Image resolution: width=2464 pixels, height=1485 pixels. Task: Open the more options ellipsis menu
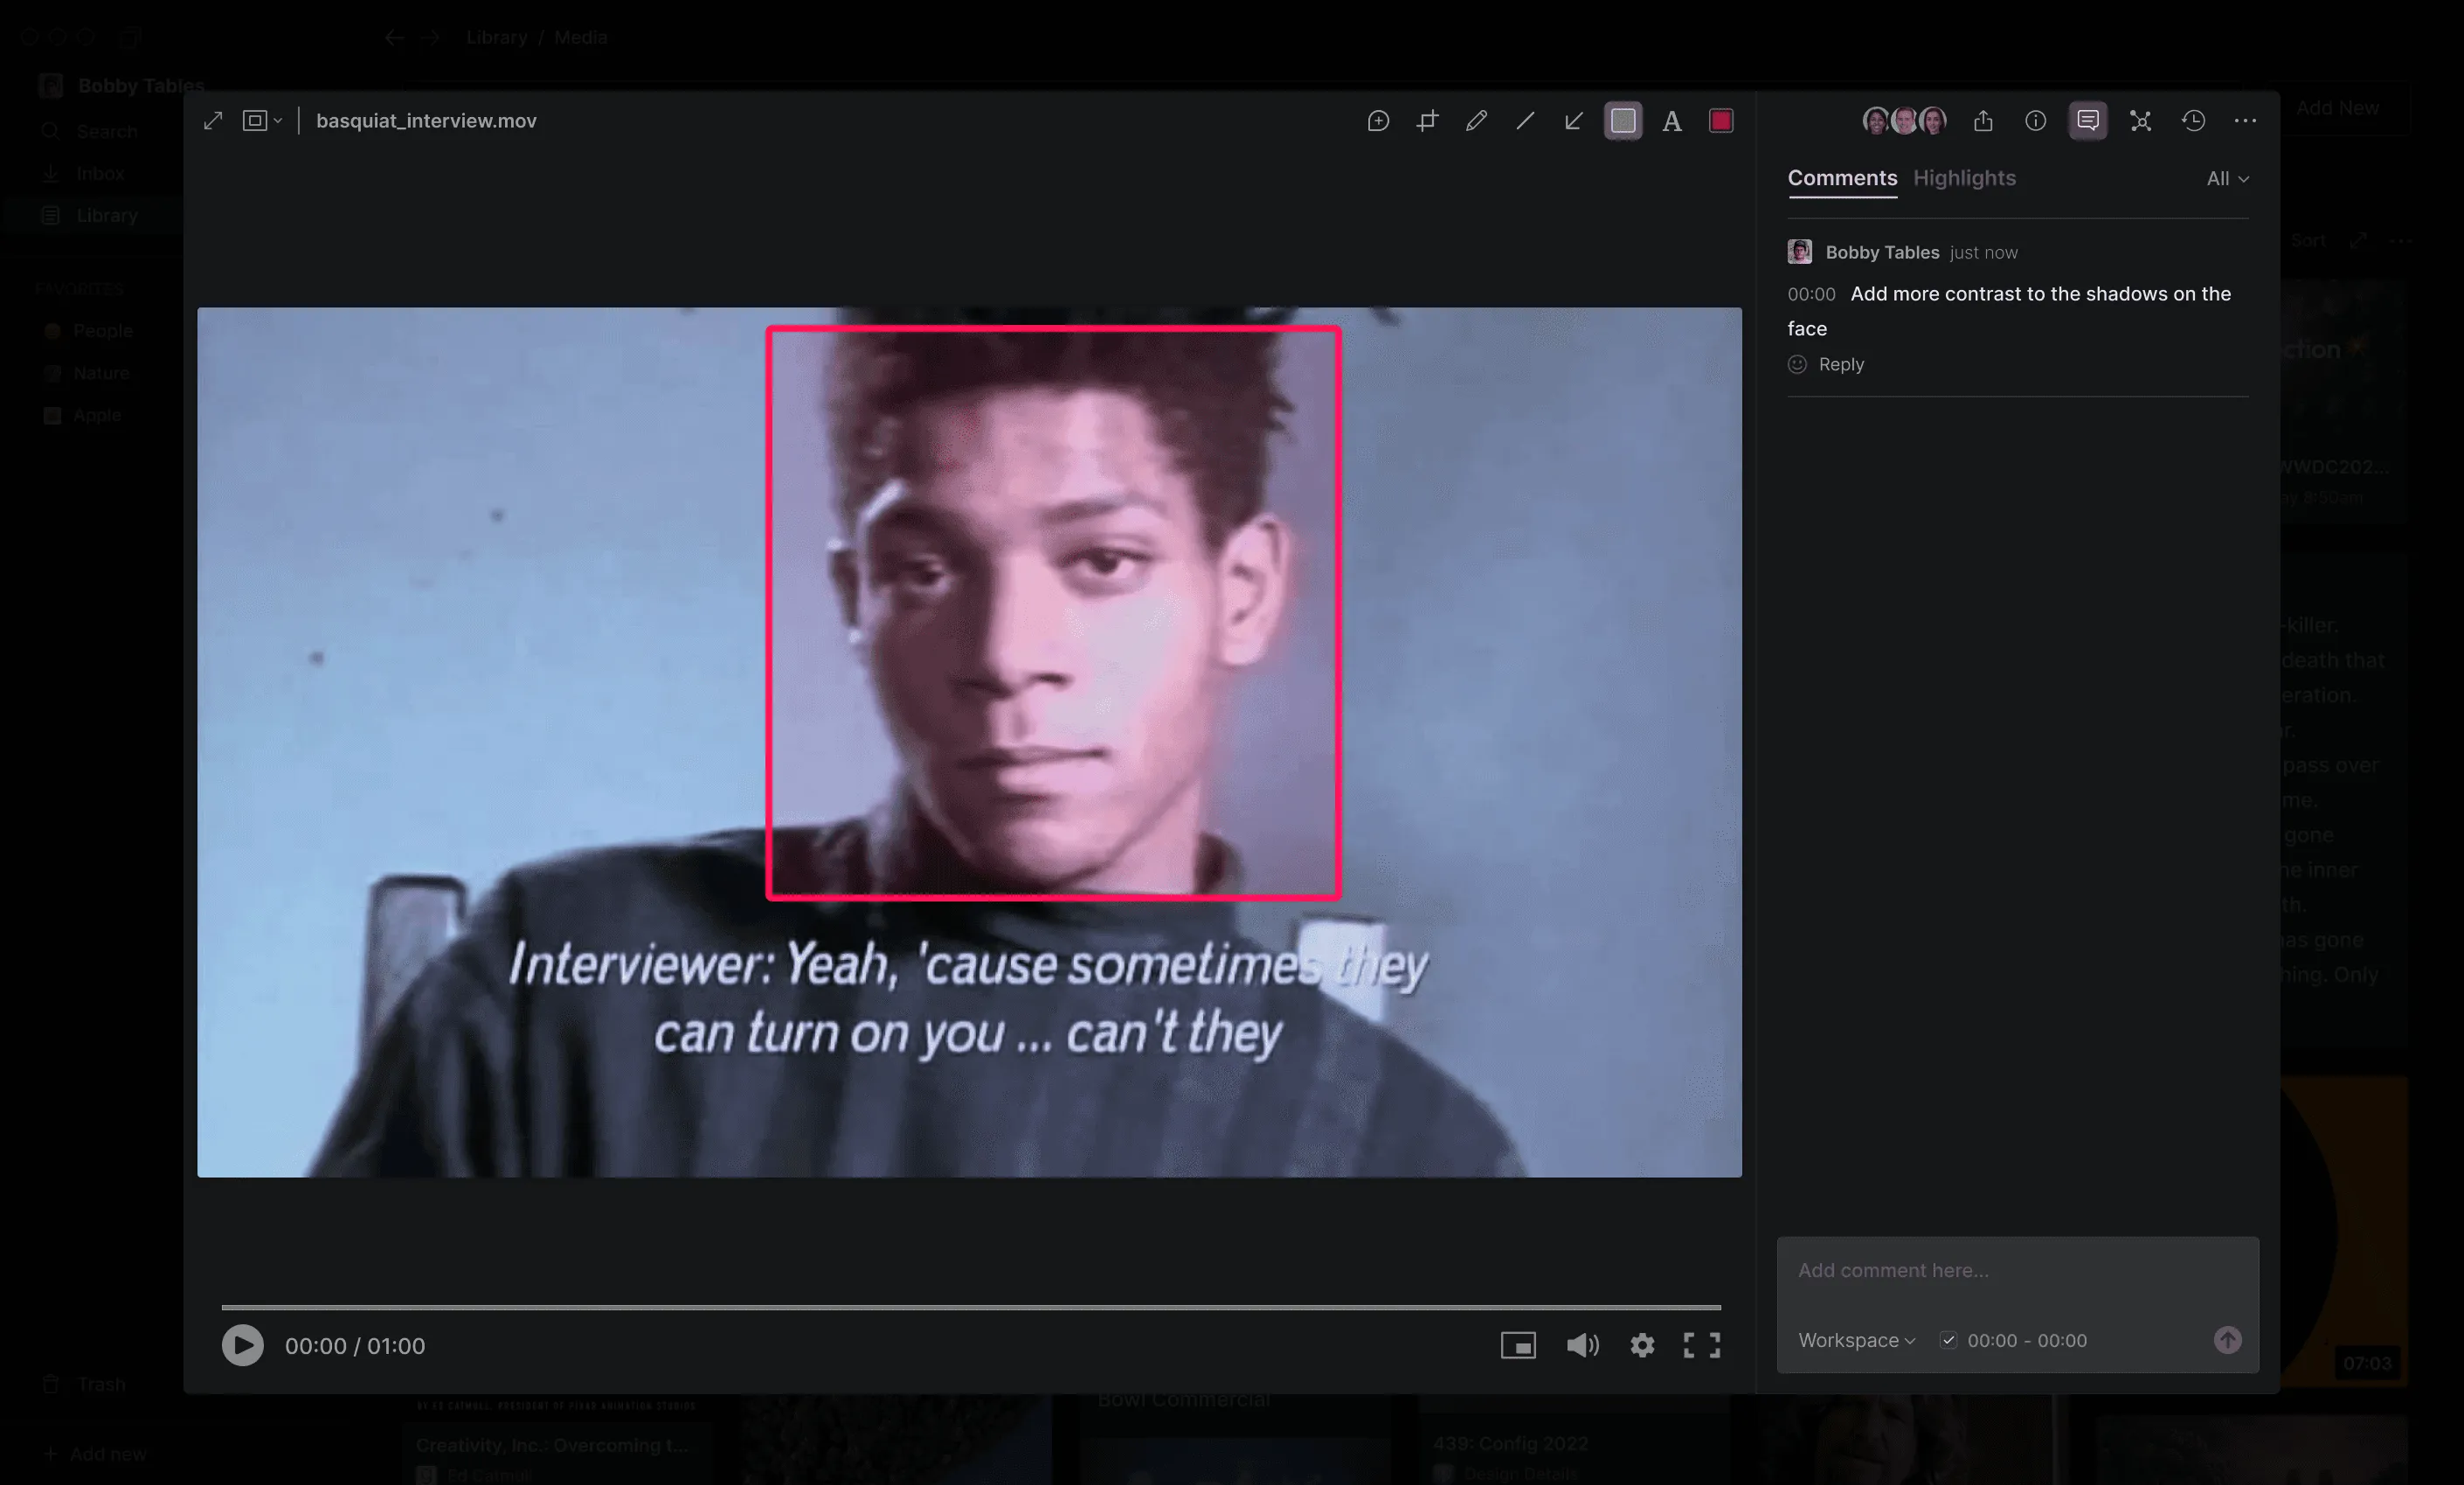[2245, 121]
